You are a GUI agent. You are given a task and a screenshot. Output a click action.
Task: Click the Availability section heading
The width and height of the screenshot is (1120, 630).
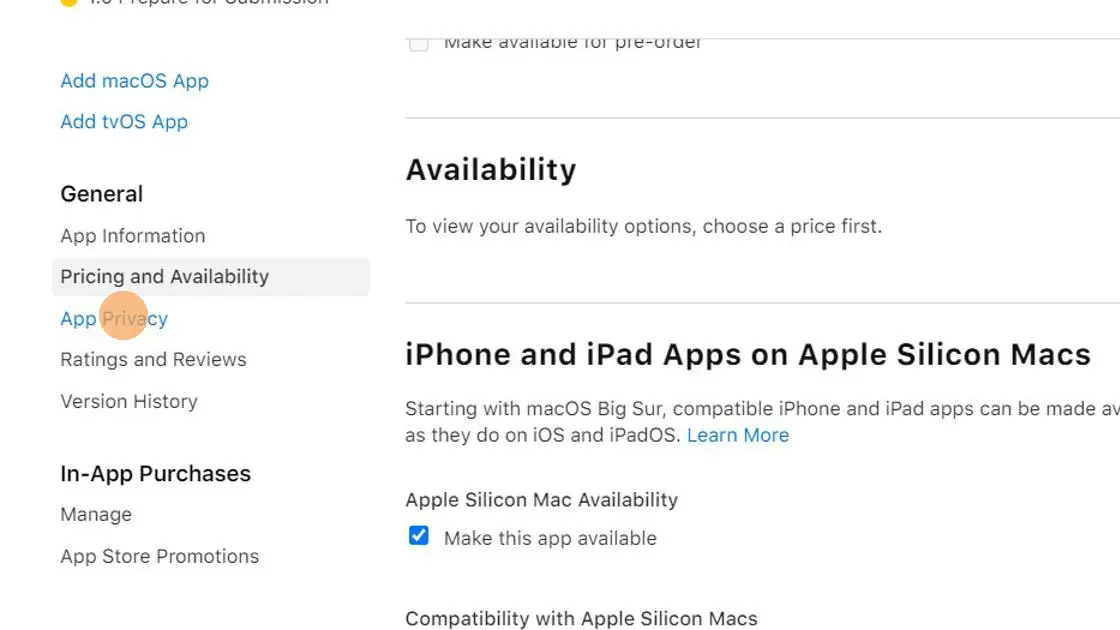pyautogui.click(x=491, y=169)
